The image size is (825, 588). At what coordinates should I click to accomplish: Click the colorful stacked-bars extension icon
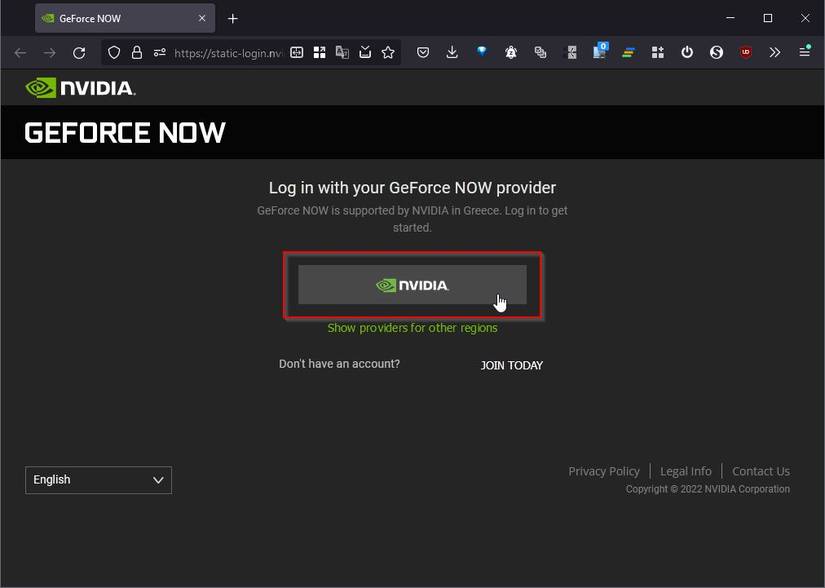[628, 52]
